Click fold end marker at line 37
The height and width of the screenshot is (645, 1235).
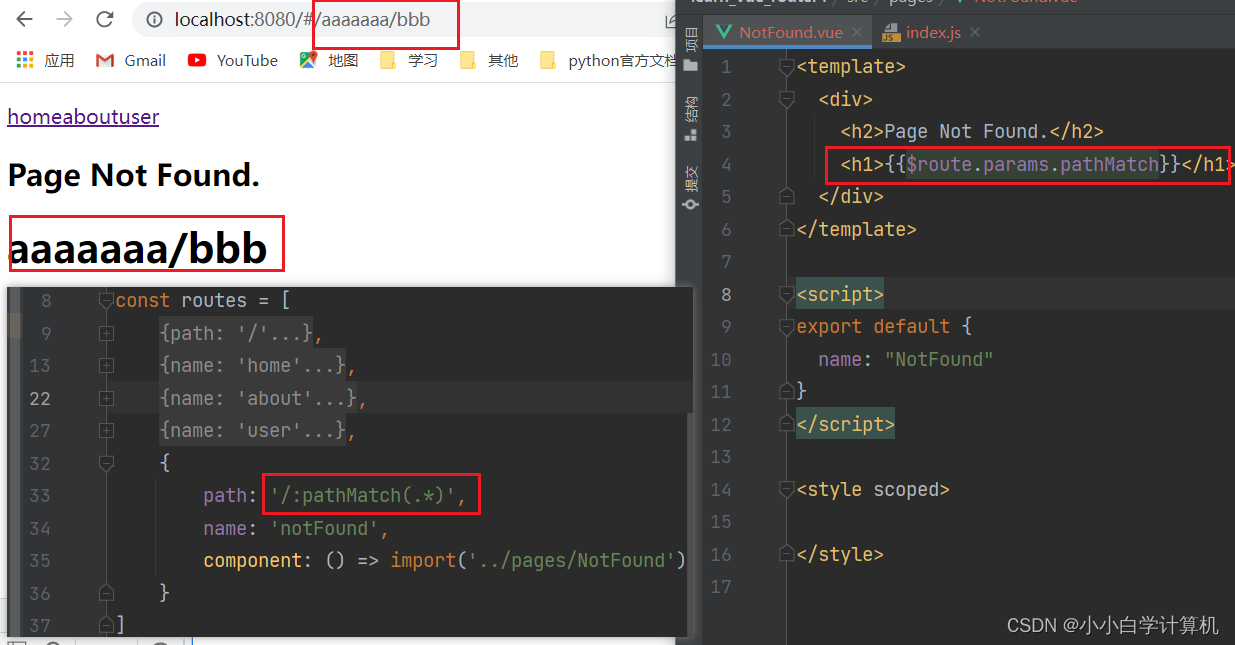106,625
